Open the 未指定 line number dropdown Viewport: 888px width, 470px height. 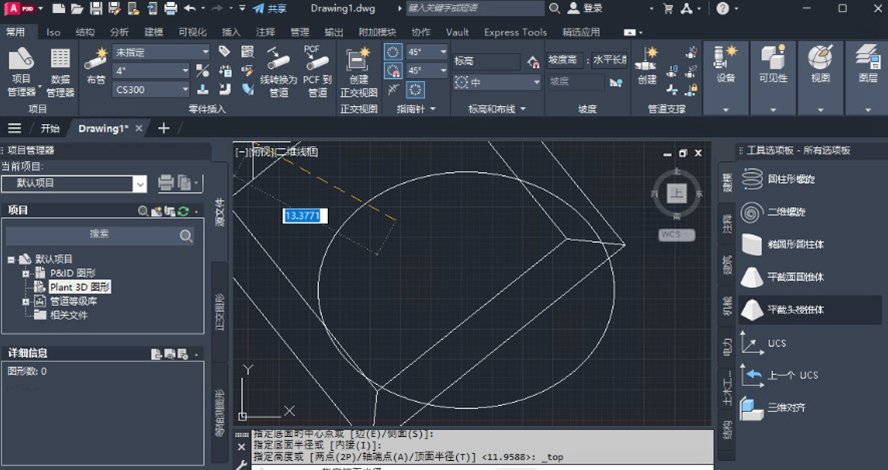(161, 52)
